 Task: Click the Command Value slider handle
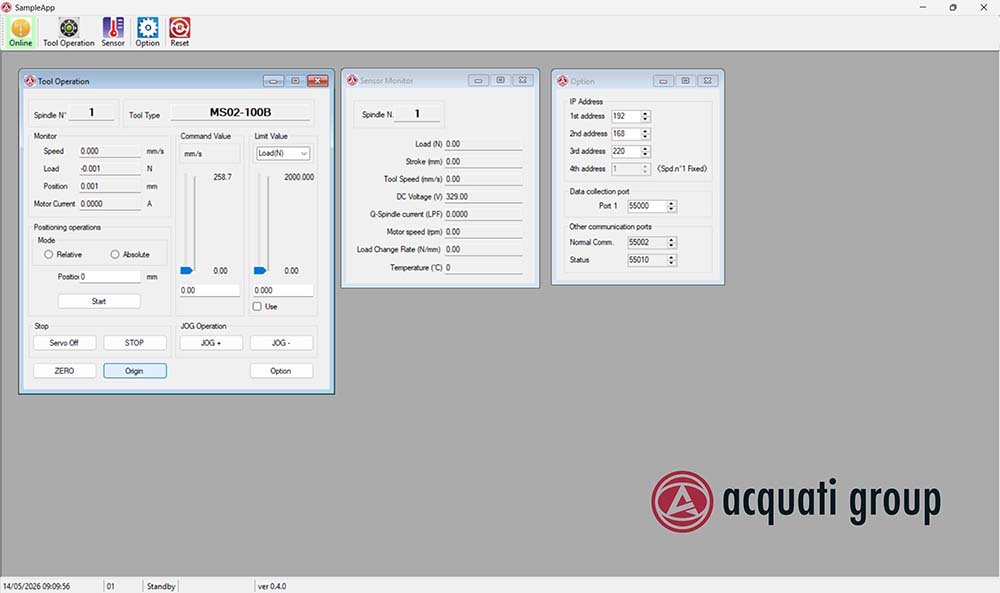186,271
